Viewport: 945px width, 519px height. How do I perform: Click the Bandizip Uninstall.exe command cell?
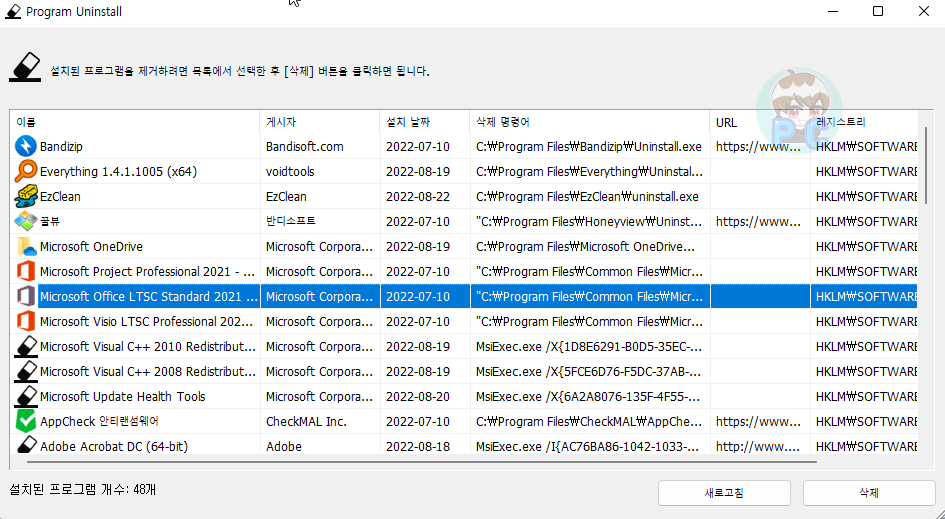(x=589, y=146)
